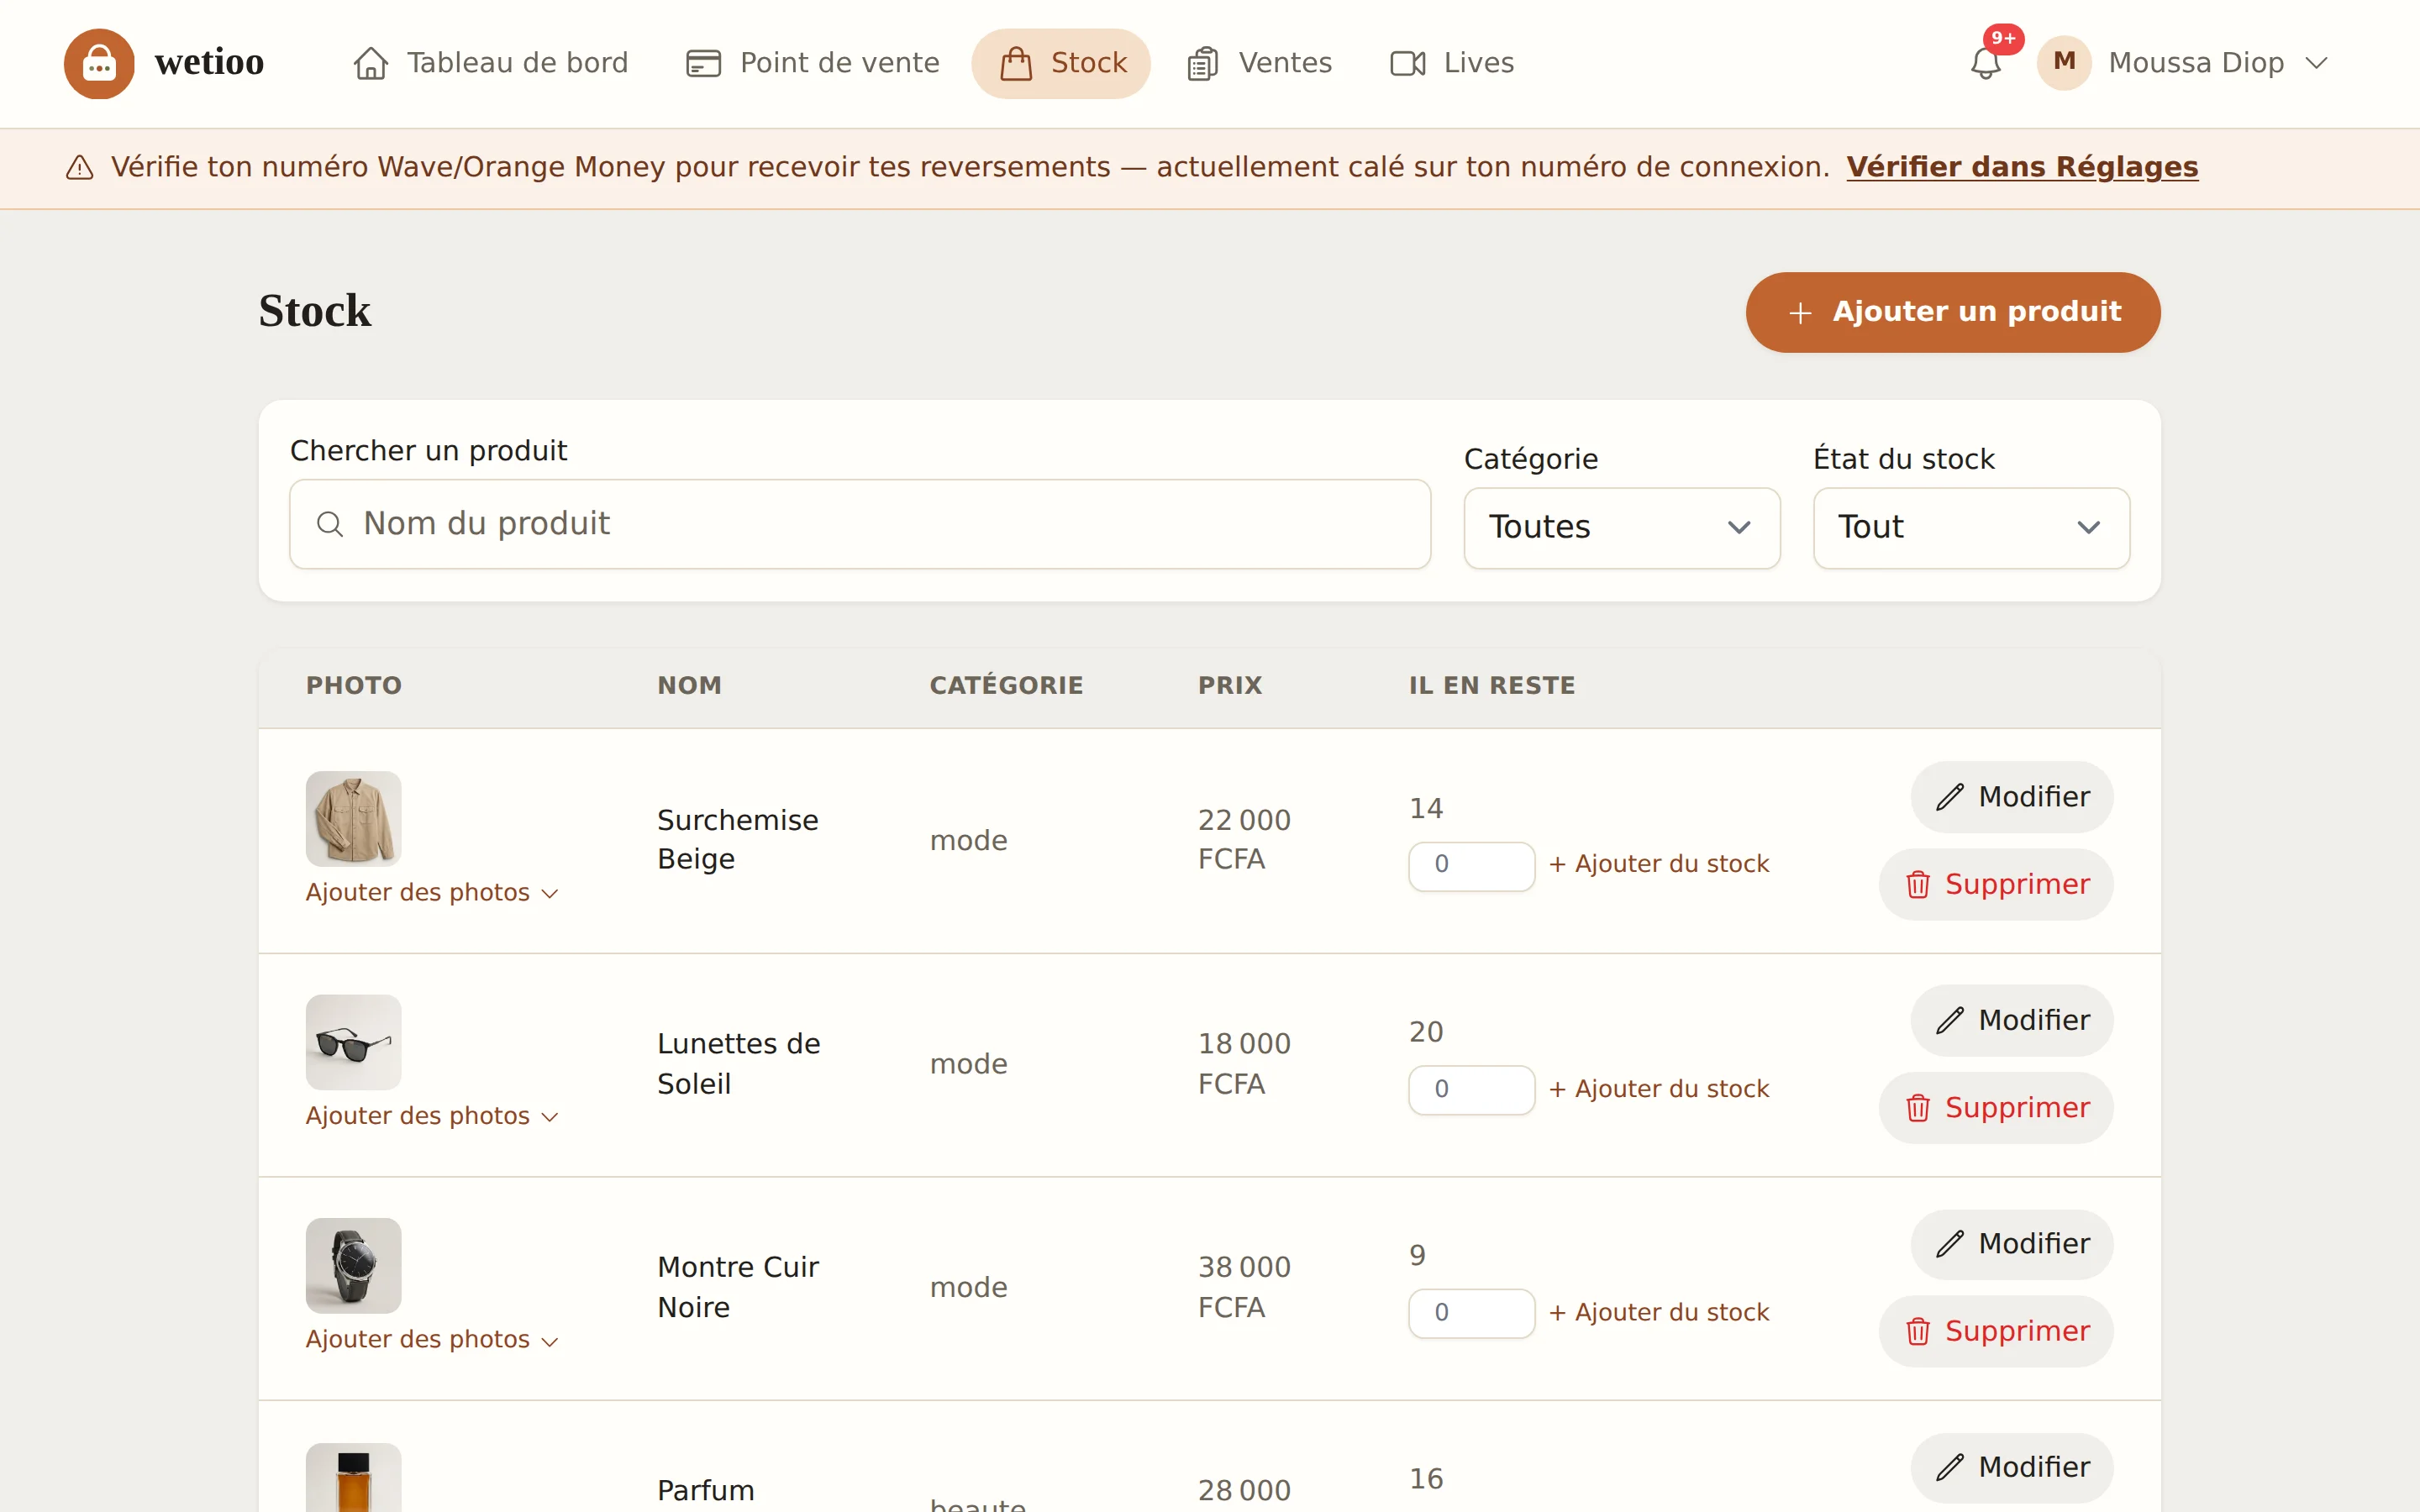The image size is (2420, 1512).
Task: Expand Ajouter des photos for Surchemise Beige
Action: point(432,893)
